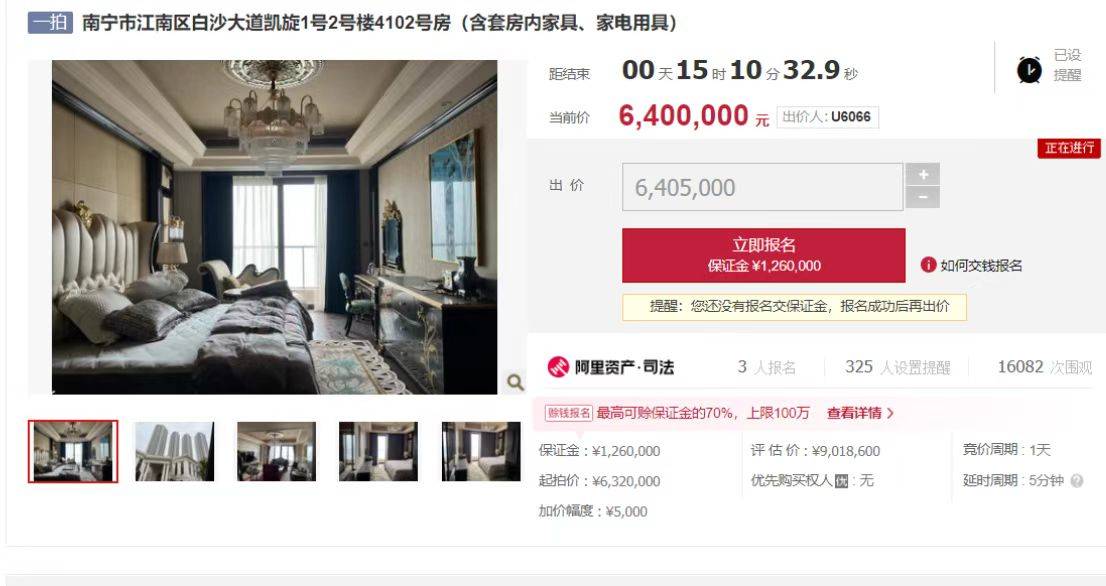Click the 优 badge next to 优先购买权人

pos(841,481)
